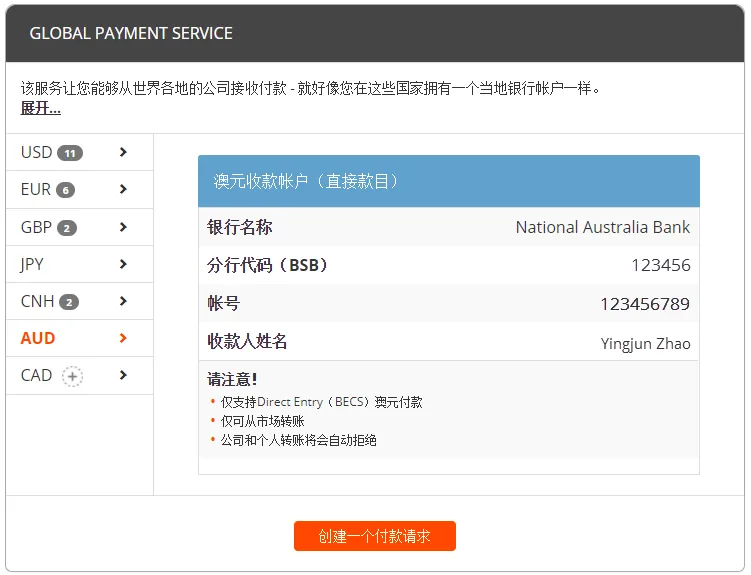Expand JPY row chevron arrow
Screen dimensions: 751x575
123,264
